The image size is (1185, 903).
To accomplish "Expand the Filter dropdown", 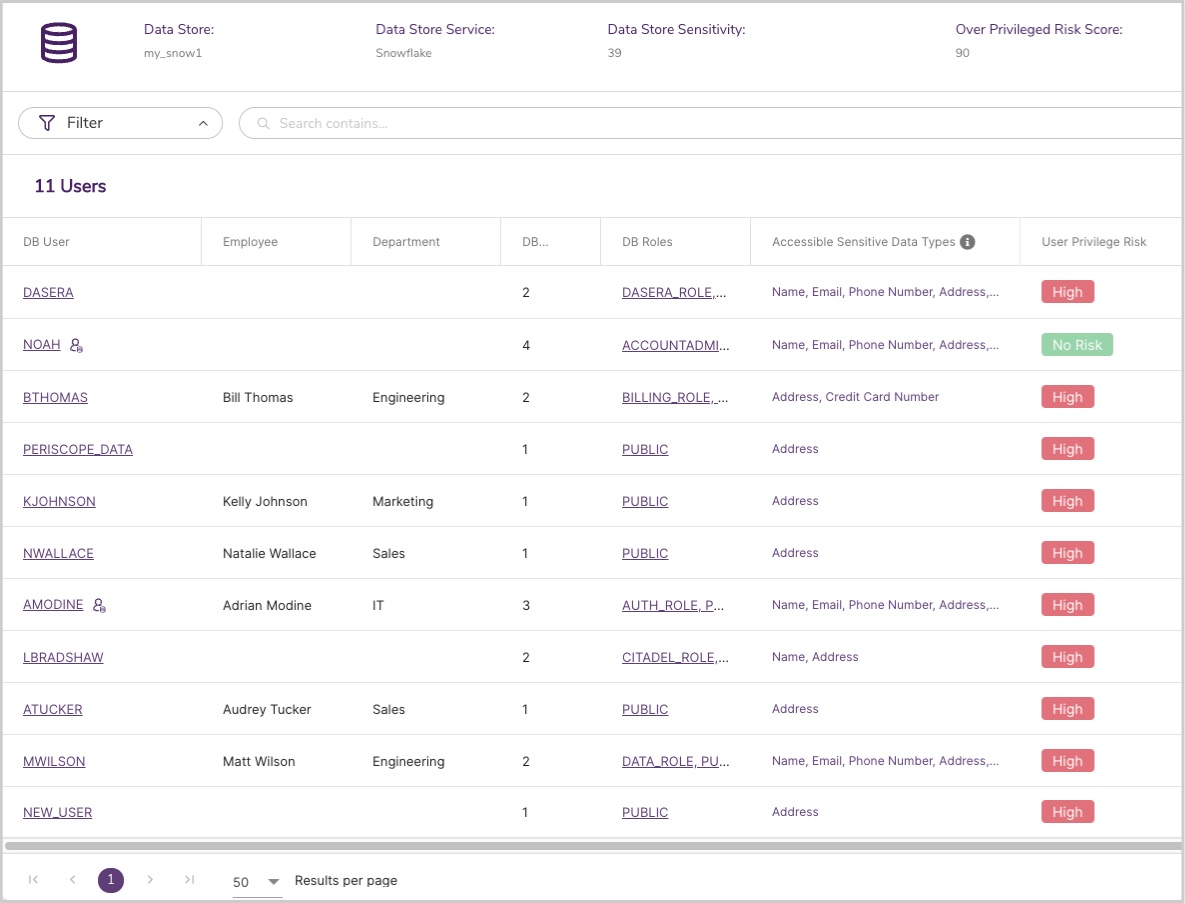I will click(120, 123).
